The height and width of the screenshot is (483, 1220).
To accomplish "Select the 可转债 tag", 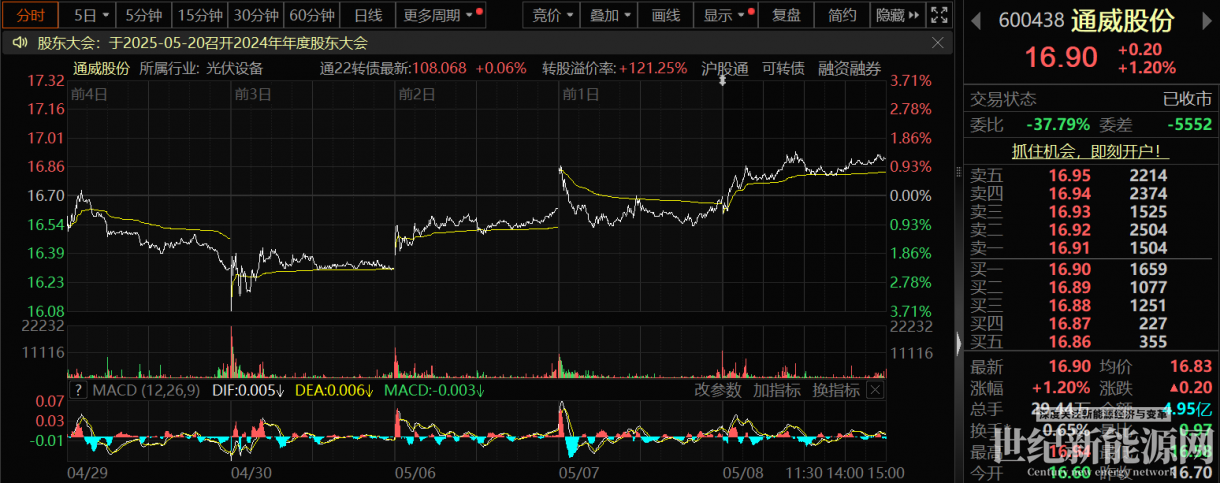I will [783, 69].
